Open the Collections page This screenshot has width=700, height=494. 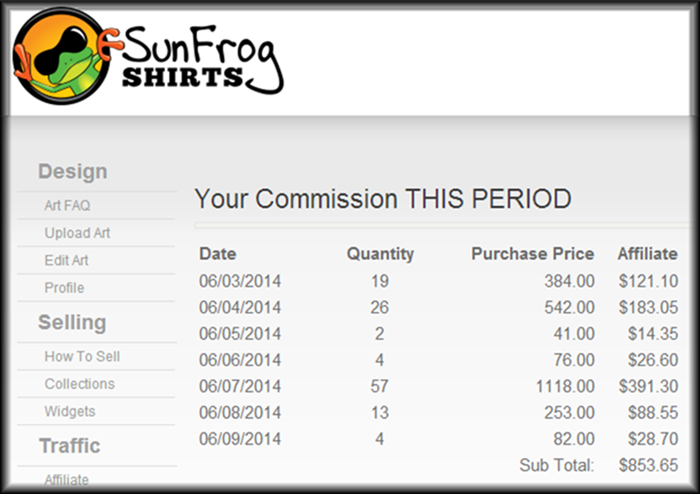point(79,384)
